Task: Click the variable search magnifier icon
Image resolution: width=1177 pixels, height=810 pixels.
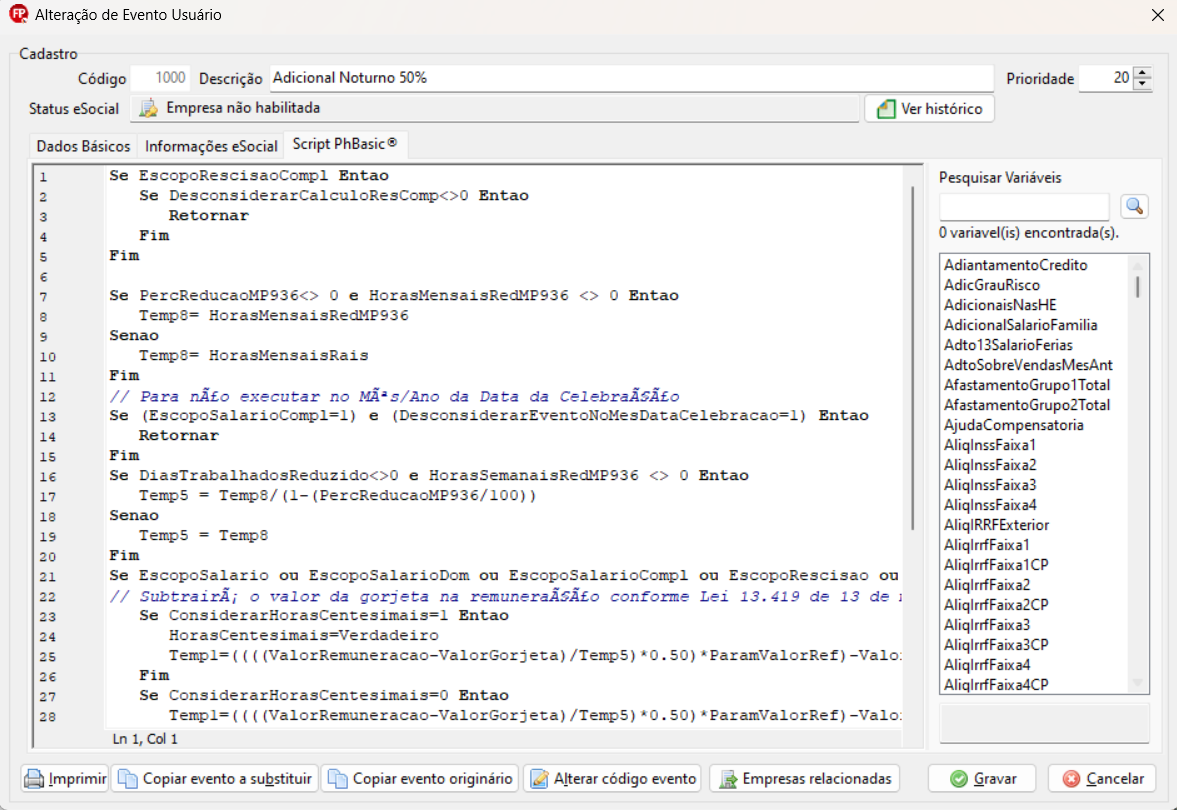Action: coord(1134,206)
